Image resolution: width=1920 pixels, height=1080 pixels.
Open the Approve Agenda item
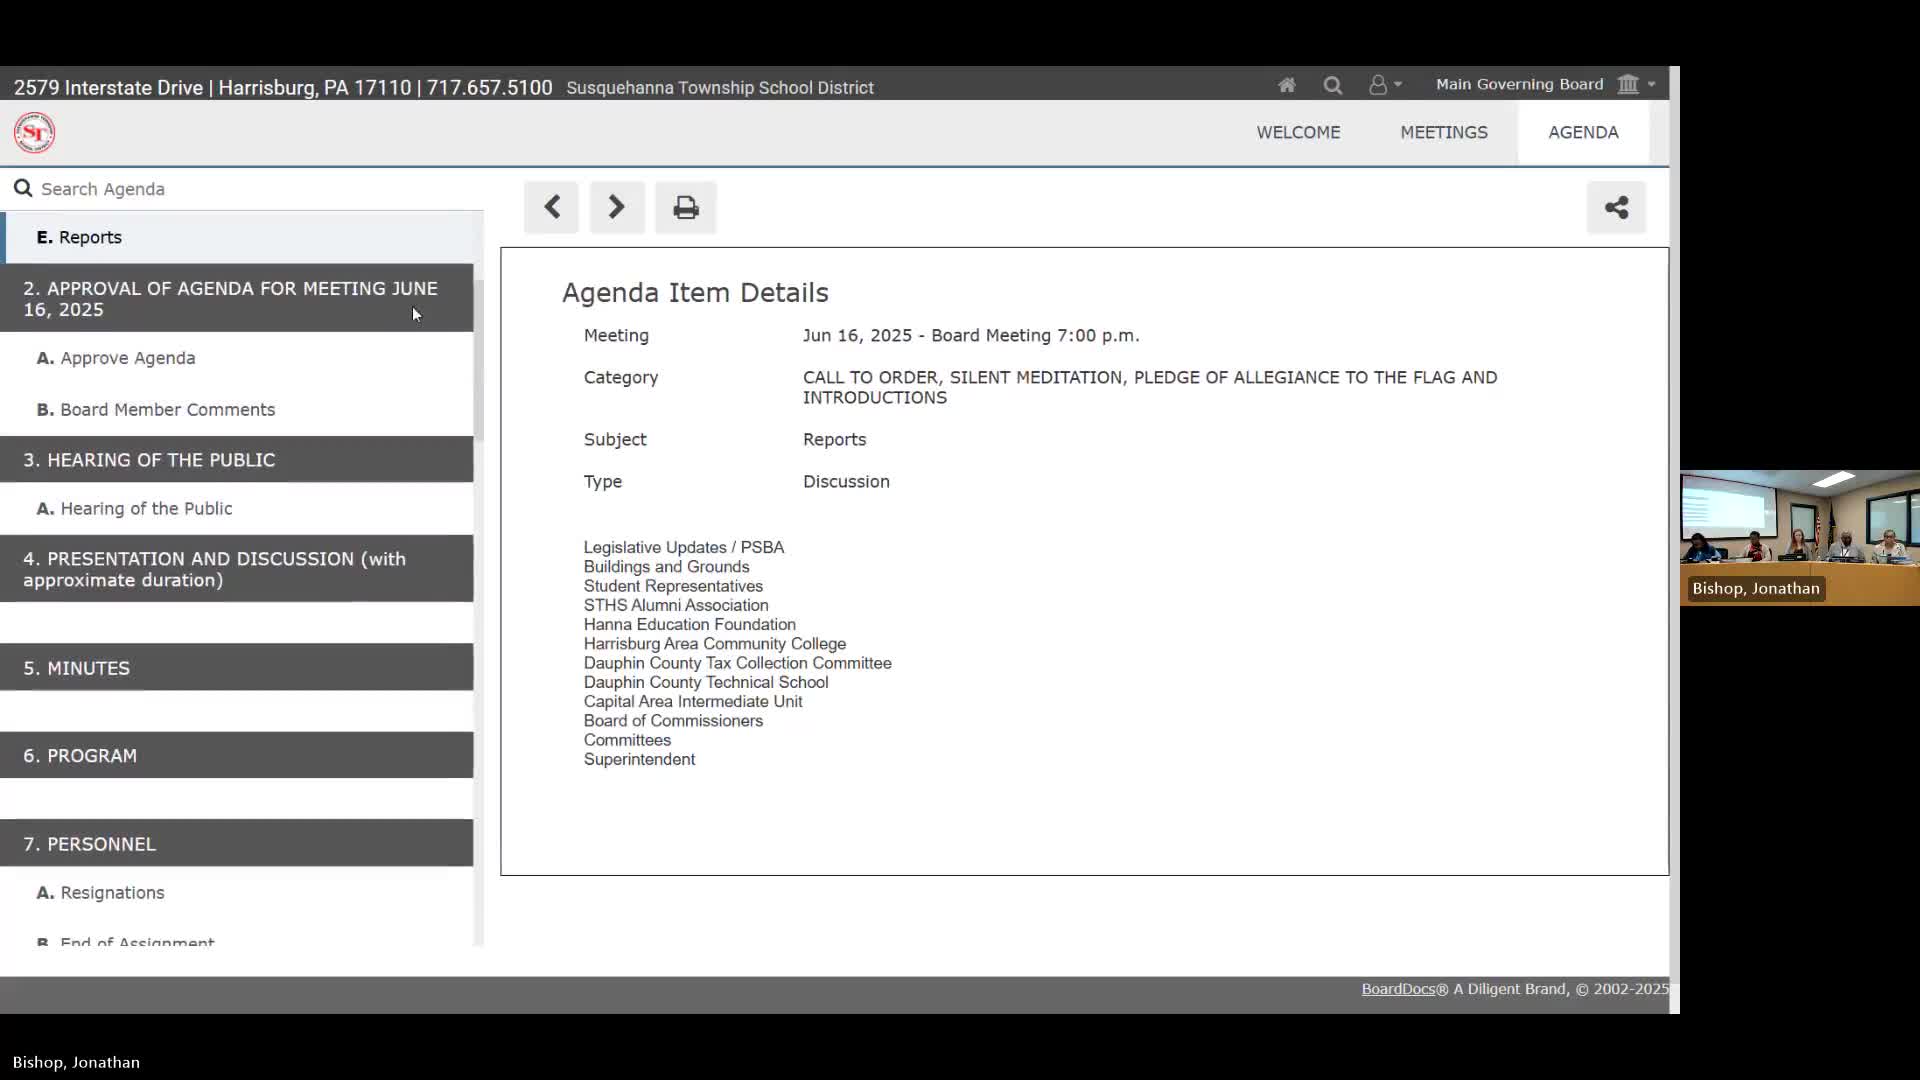coord(127,358)
